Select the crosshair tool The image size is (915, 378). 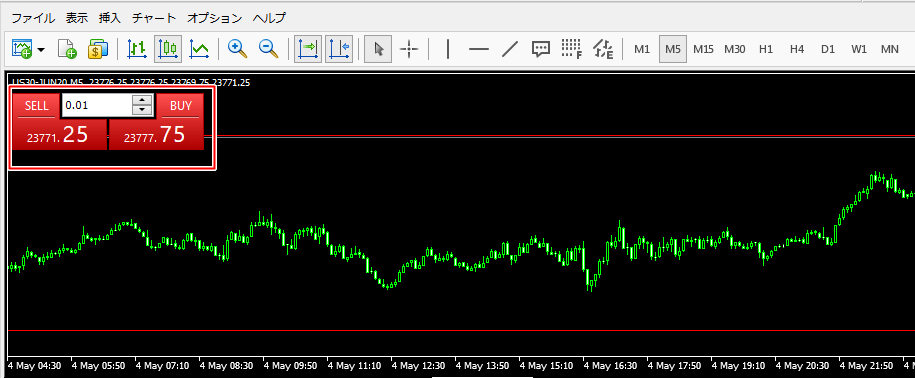409,49
